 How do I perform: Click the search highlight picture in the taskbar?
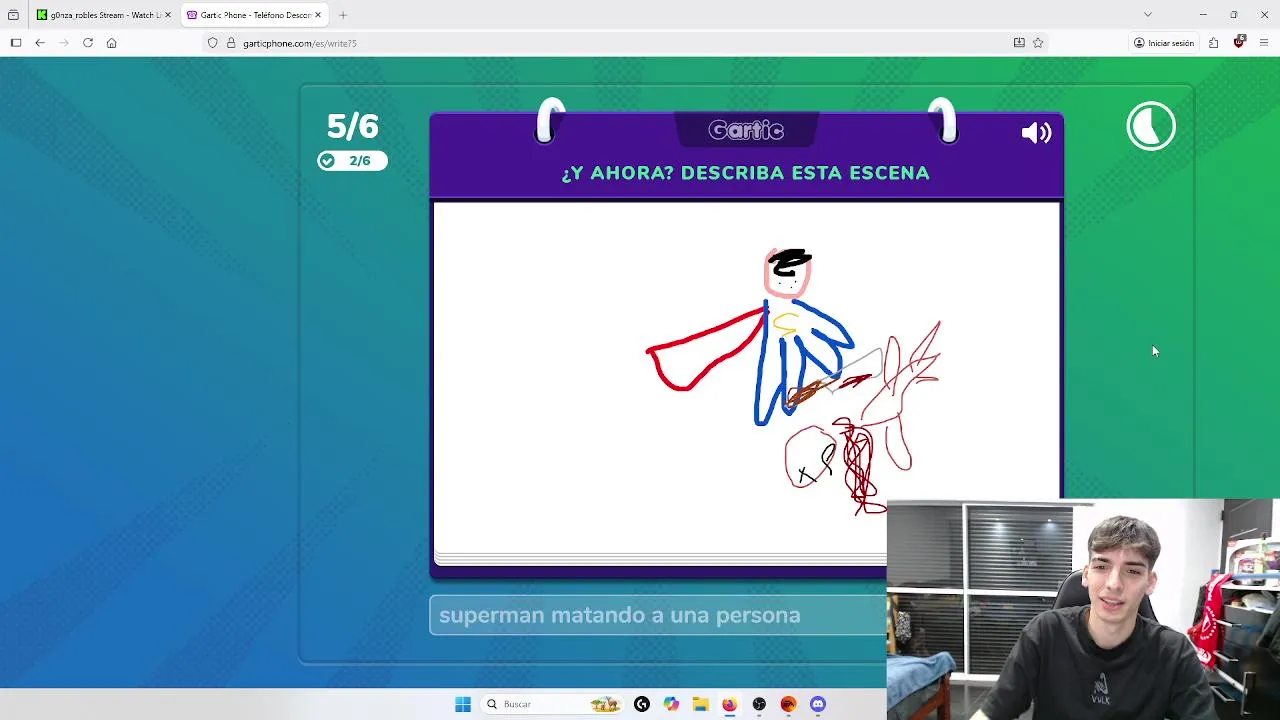[x=605, y=704]
